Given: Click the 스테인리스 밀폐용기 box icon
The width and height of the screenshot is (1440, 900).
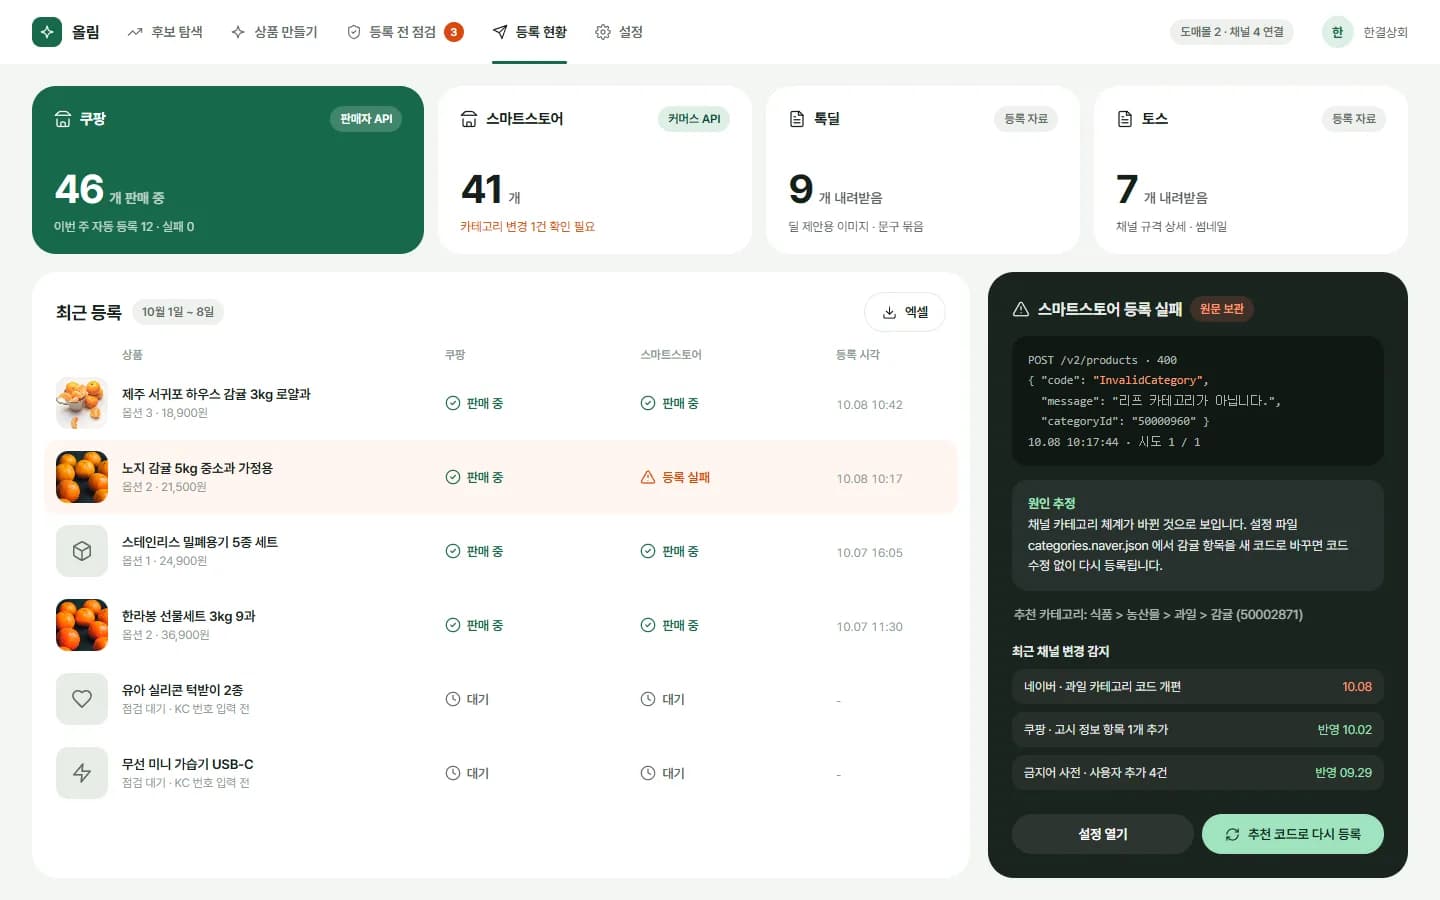Looking at the screenshot, I should (82, 551).
